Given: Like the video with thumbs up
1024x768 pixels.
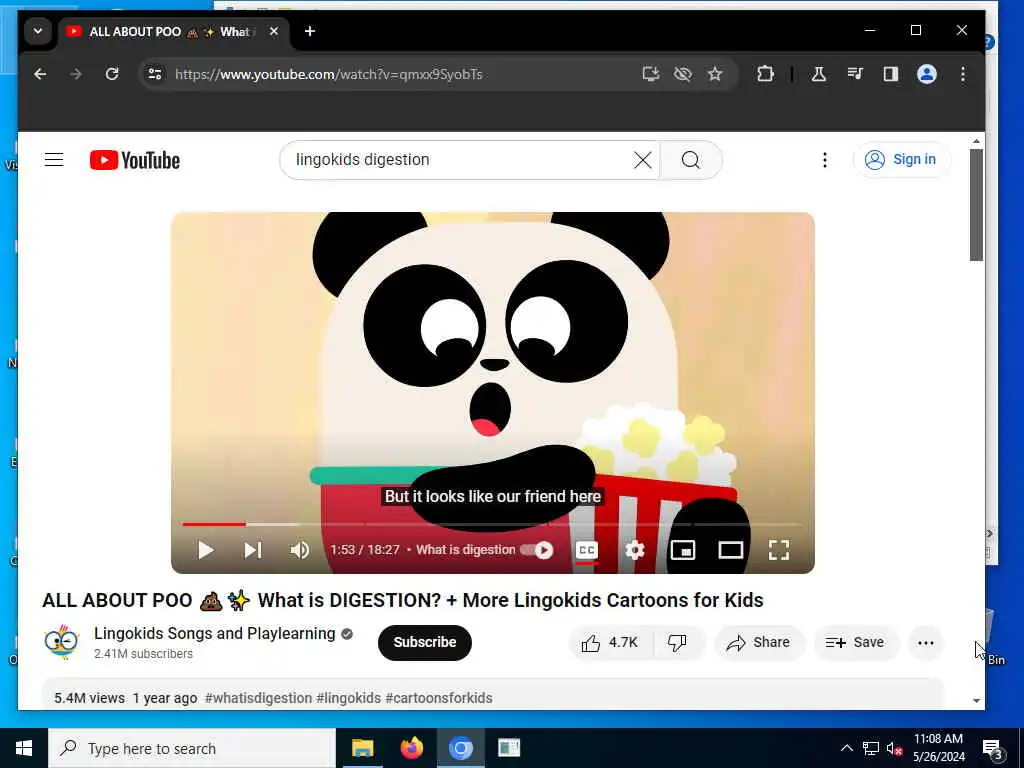Looking at the screenshot, I should tap(609, 643).
